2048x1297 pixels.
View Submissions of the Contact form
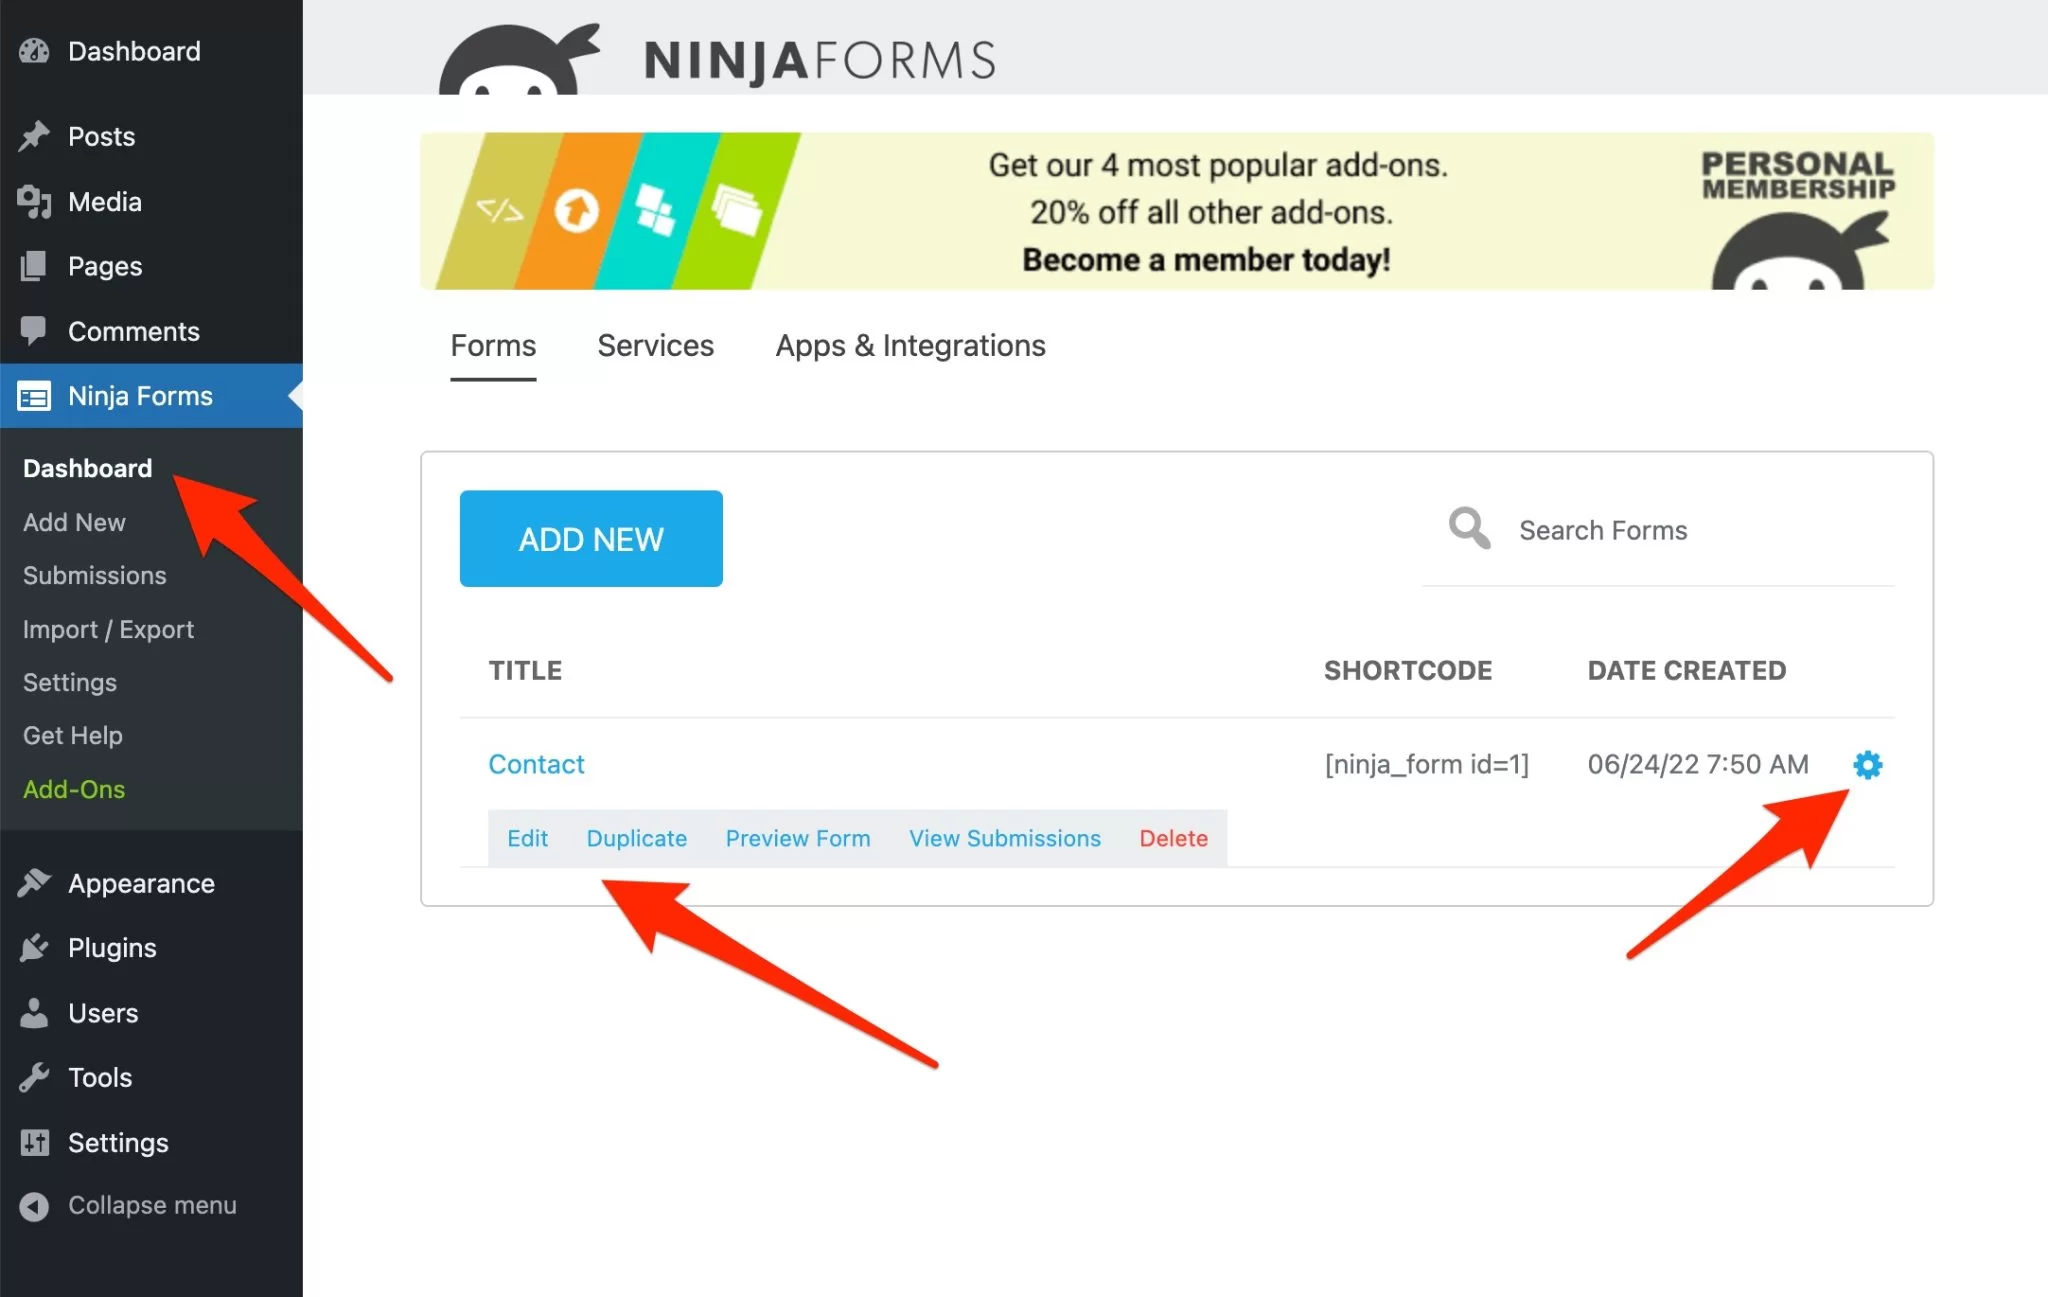tap(1004, 838)
